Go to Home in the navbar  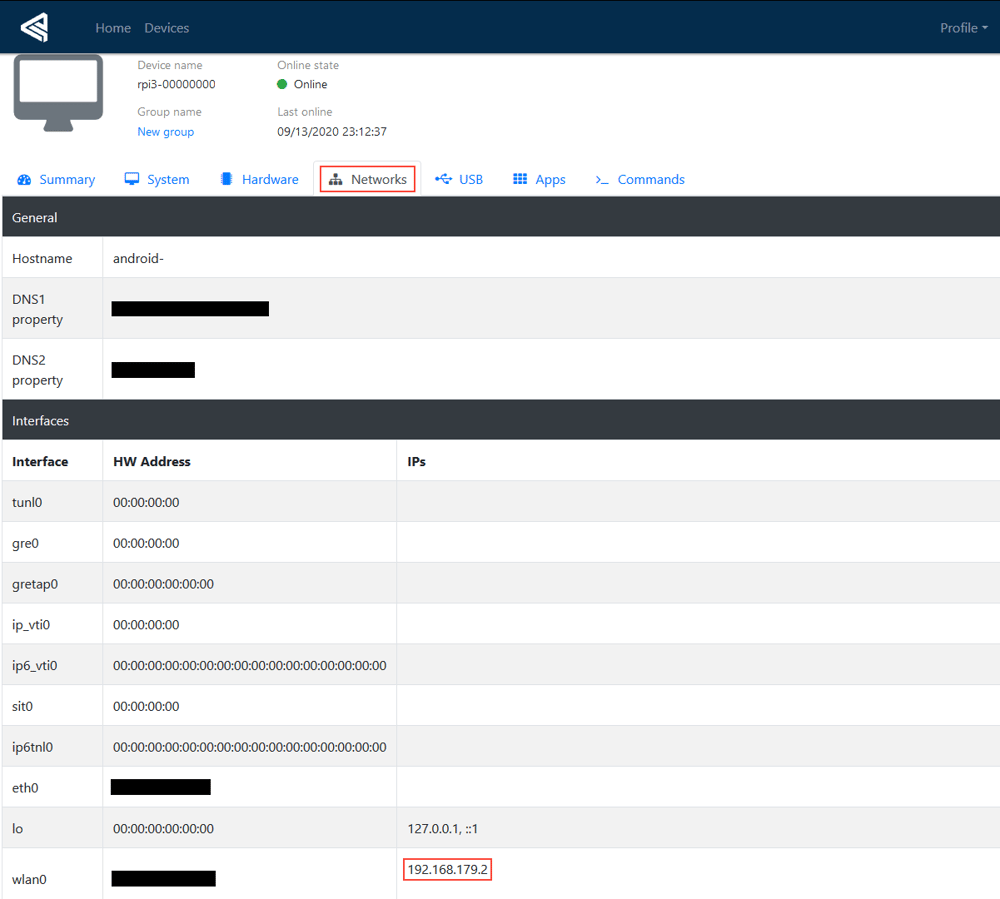click(x=113, y=28)
